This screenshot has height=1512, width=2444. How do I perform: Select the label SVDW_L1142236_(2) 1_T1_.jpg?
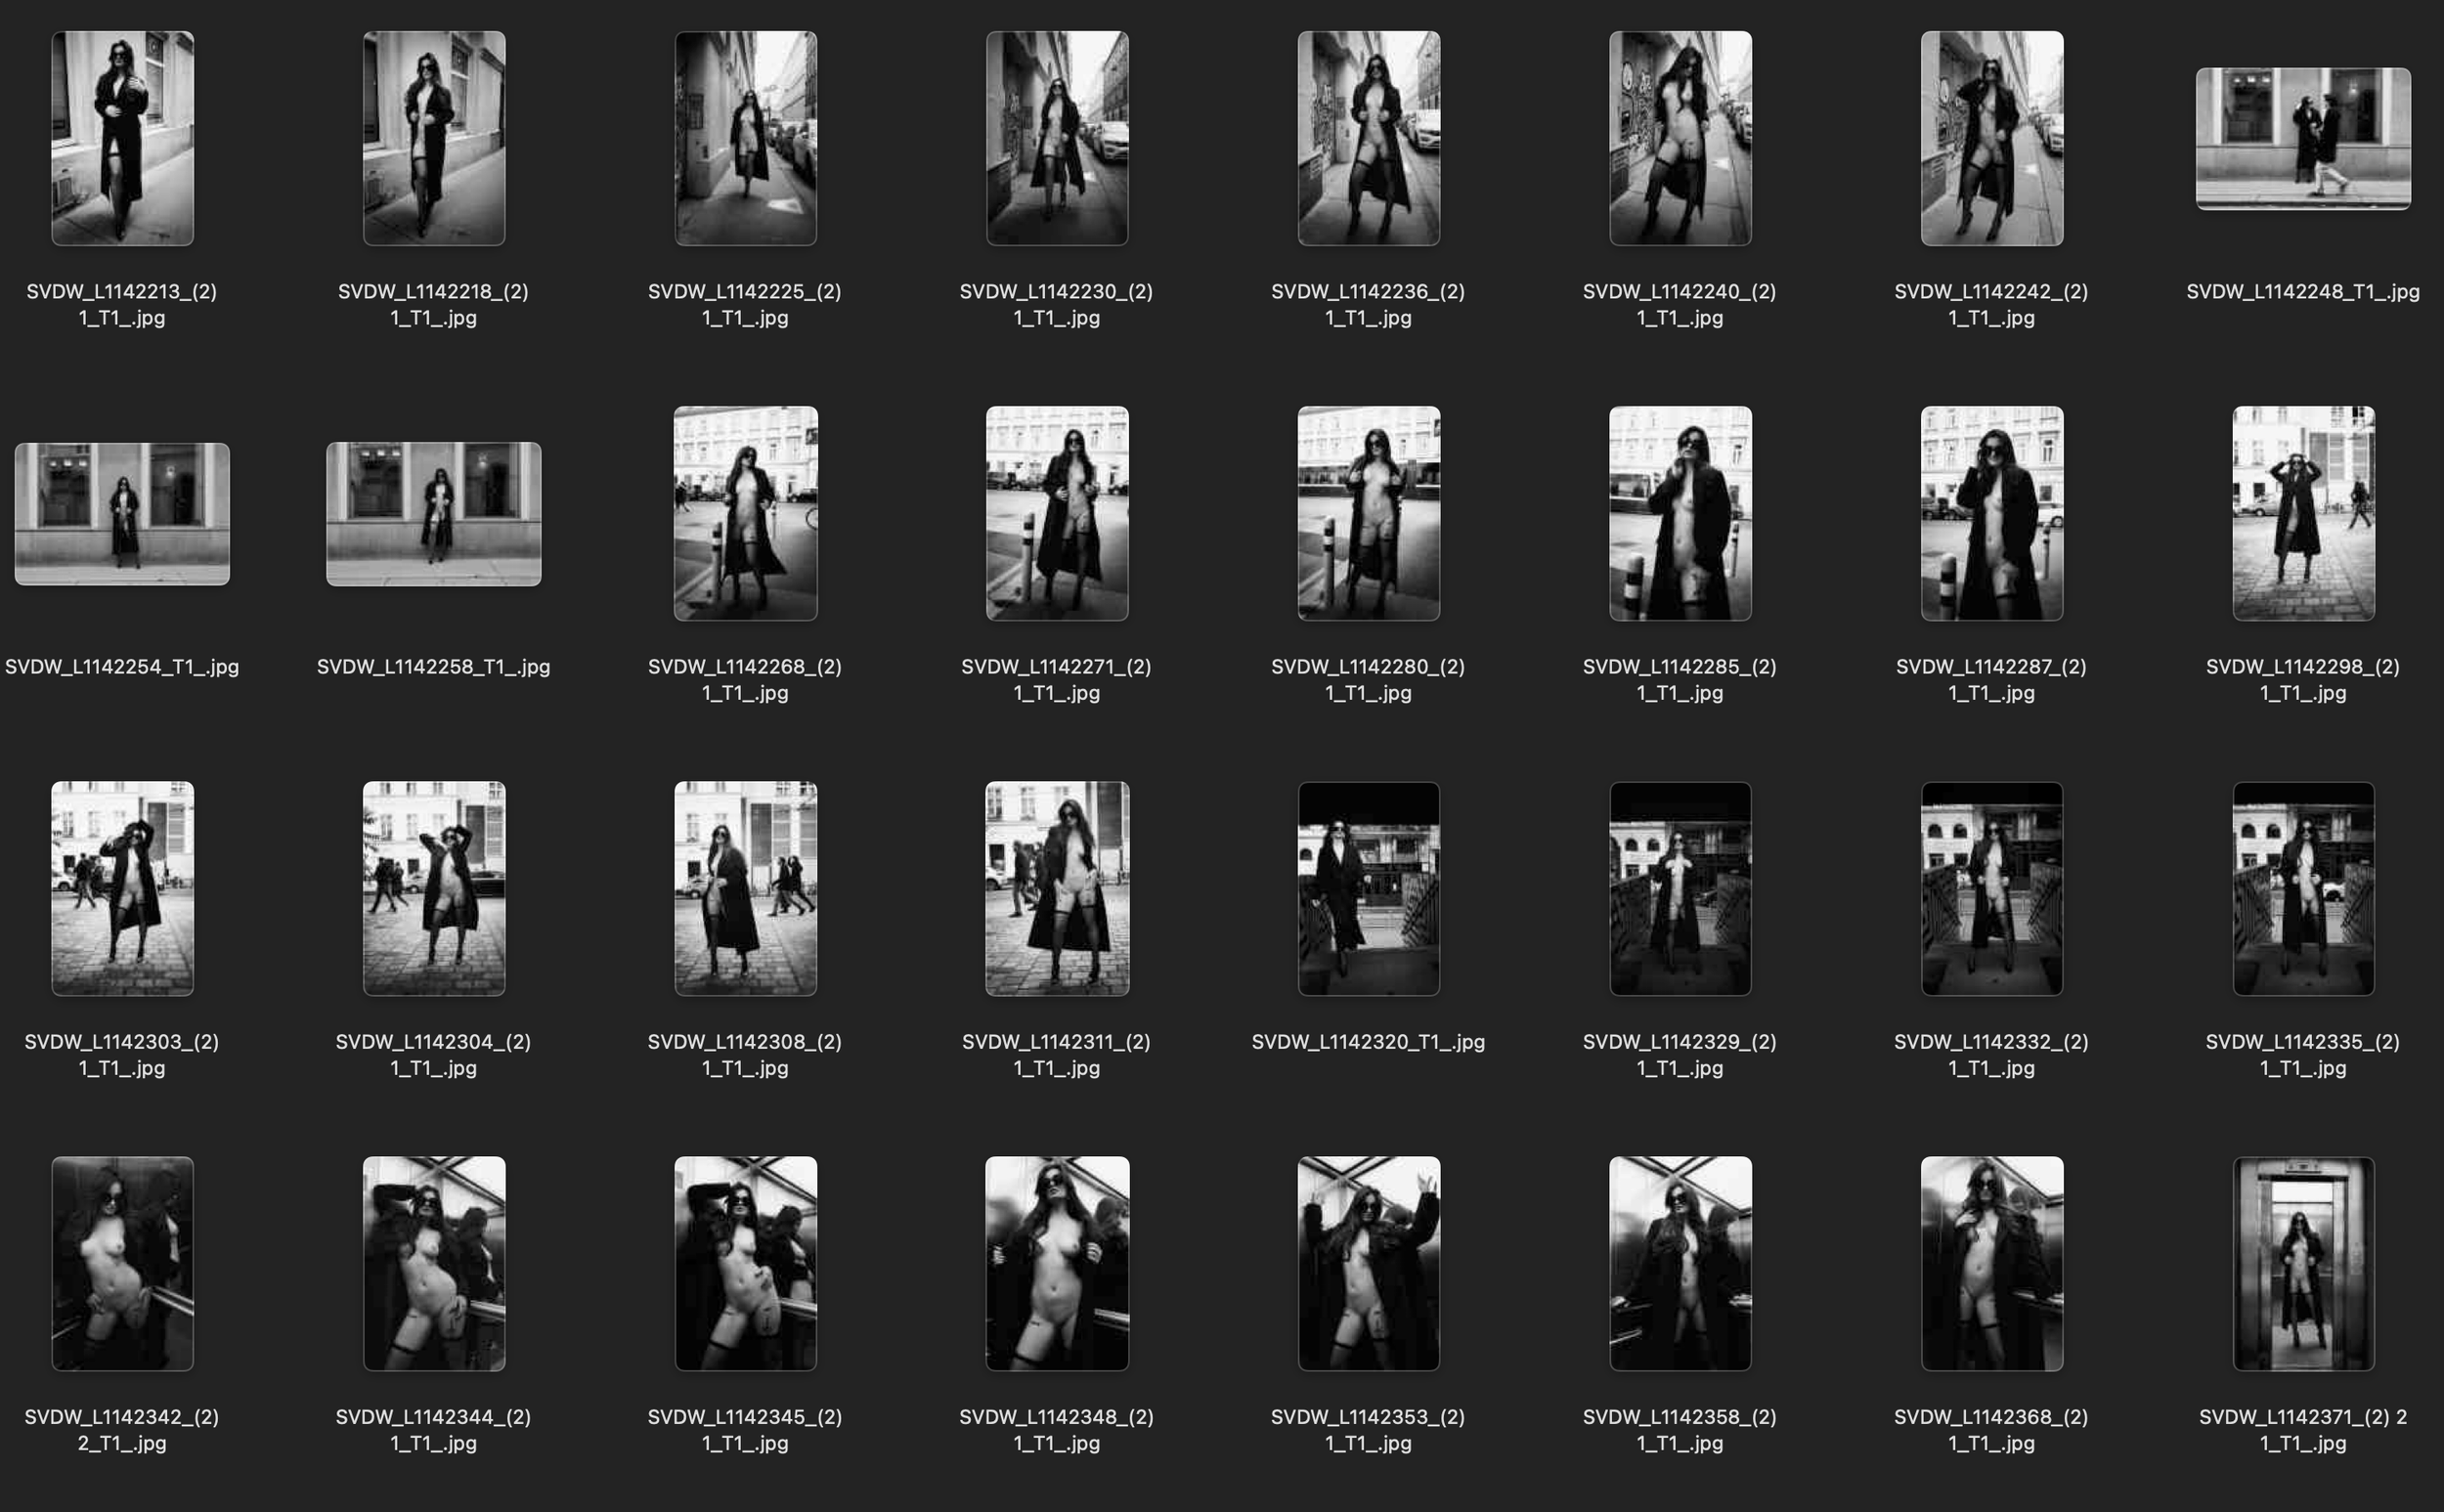[x=1368, y=304]
